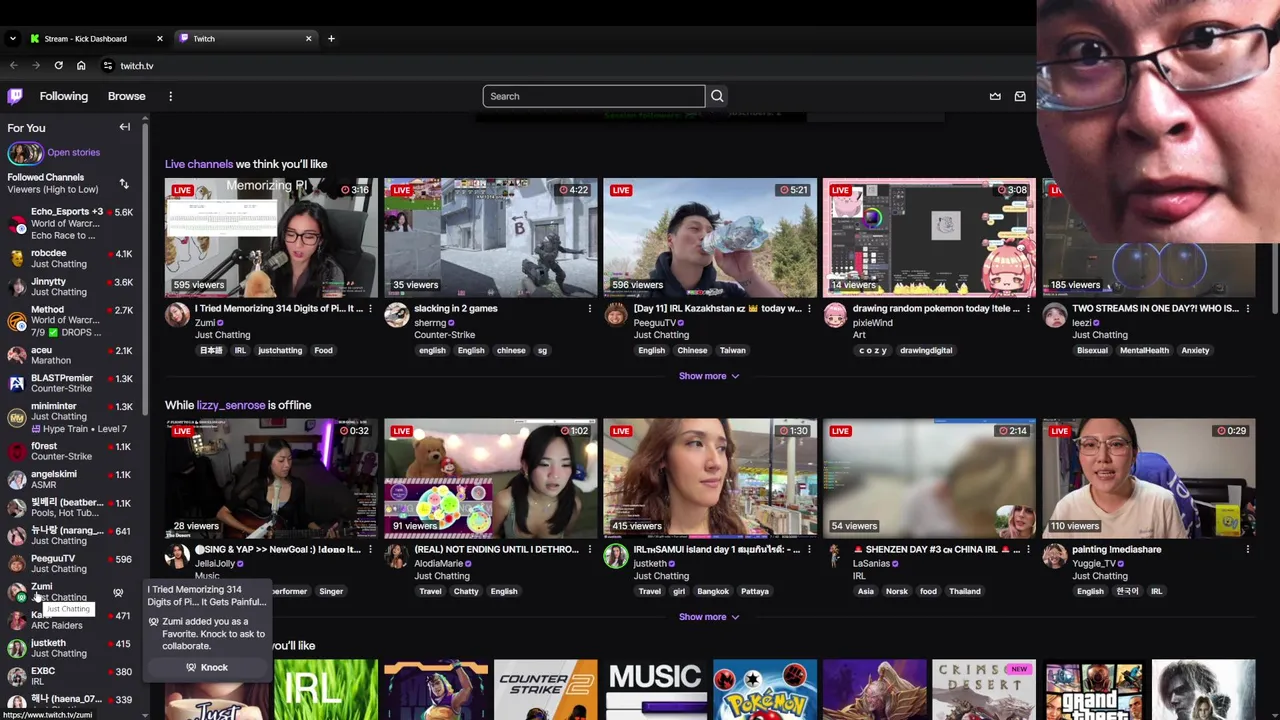
Task: Open miniminter Hype Train channel
Action: [x=72, y=417]
